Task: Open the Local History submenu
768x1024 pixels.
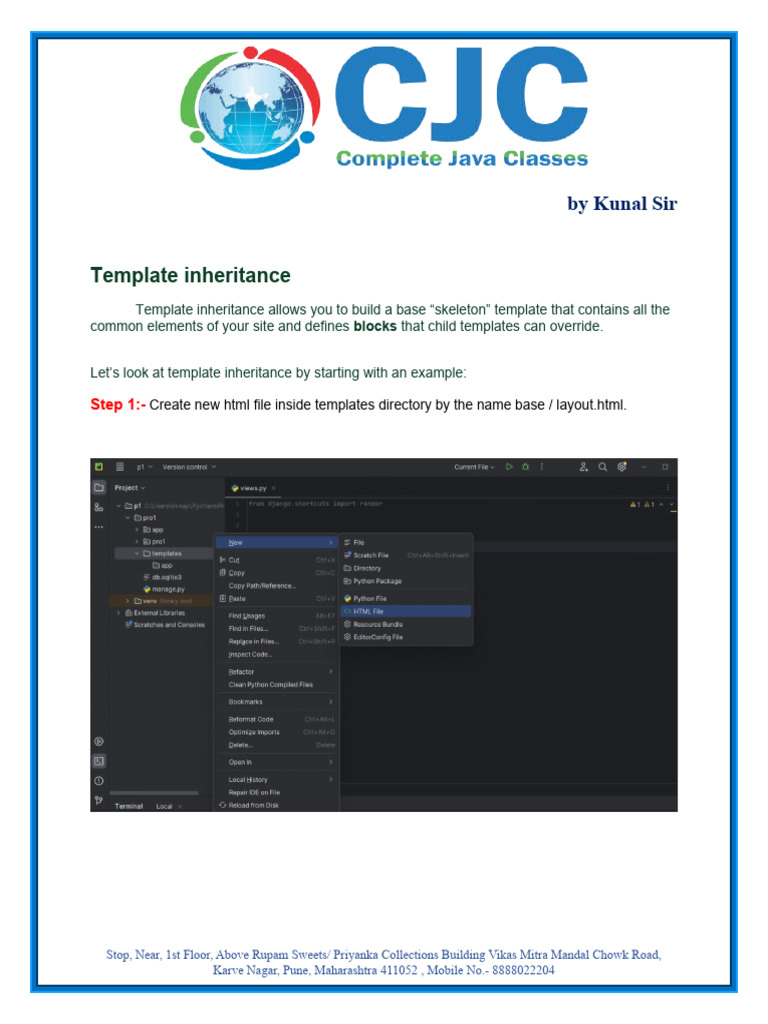Action: pos(277,780)
